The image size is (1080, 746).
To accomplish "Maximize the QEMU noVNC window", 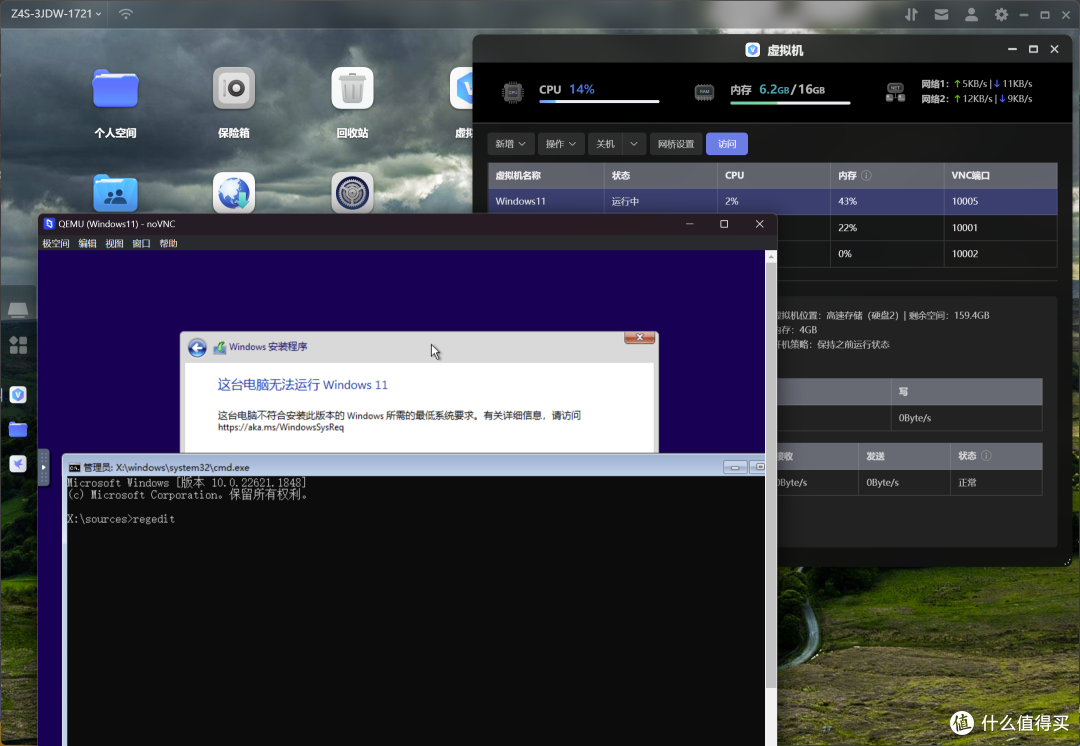I will (x=724, y=224).
